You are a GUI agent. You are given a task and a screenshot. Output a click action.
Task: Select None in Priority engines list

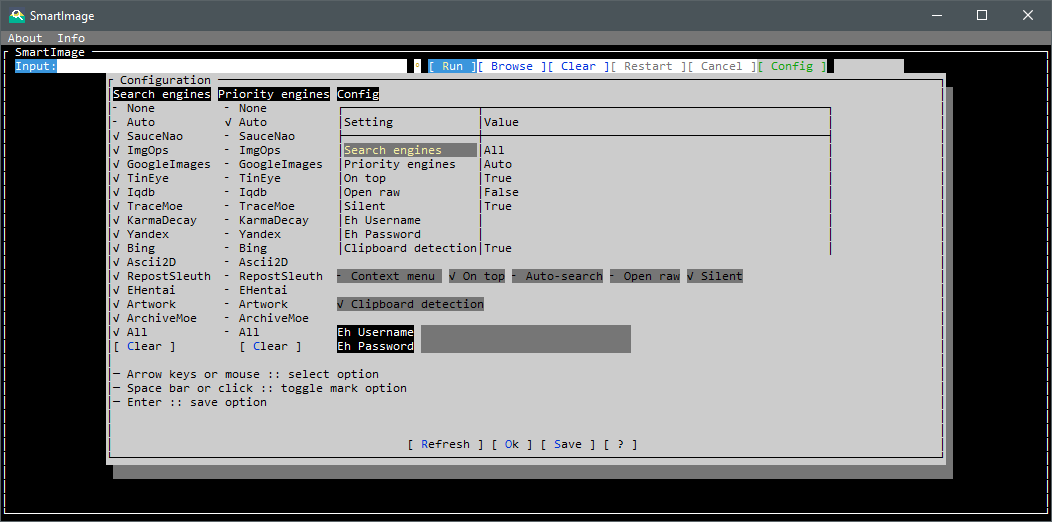(246, 109)
